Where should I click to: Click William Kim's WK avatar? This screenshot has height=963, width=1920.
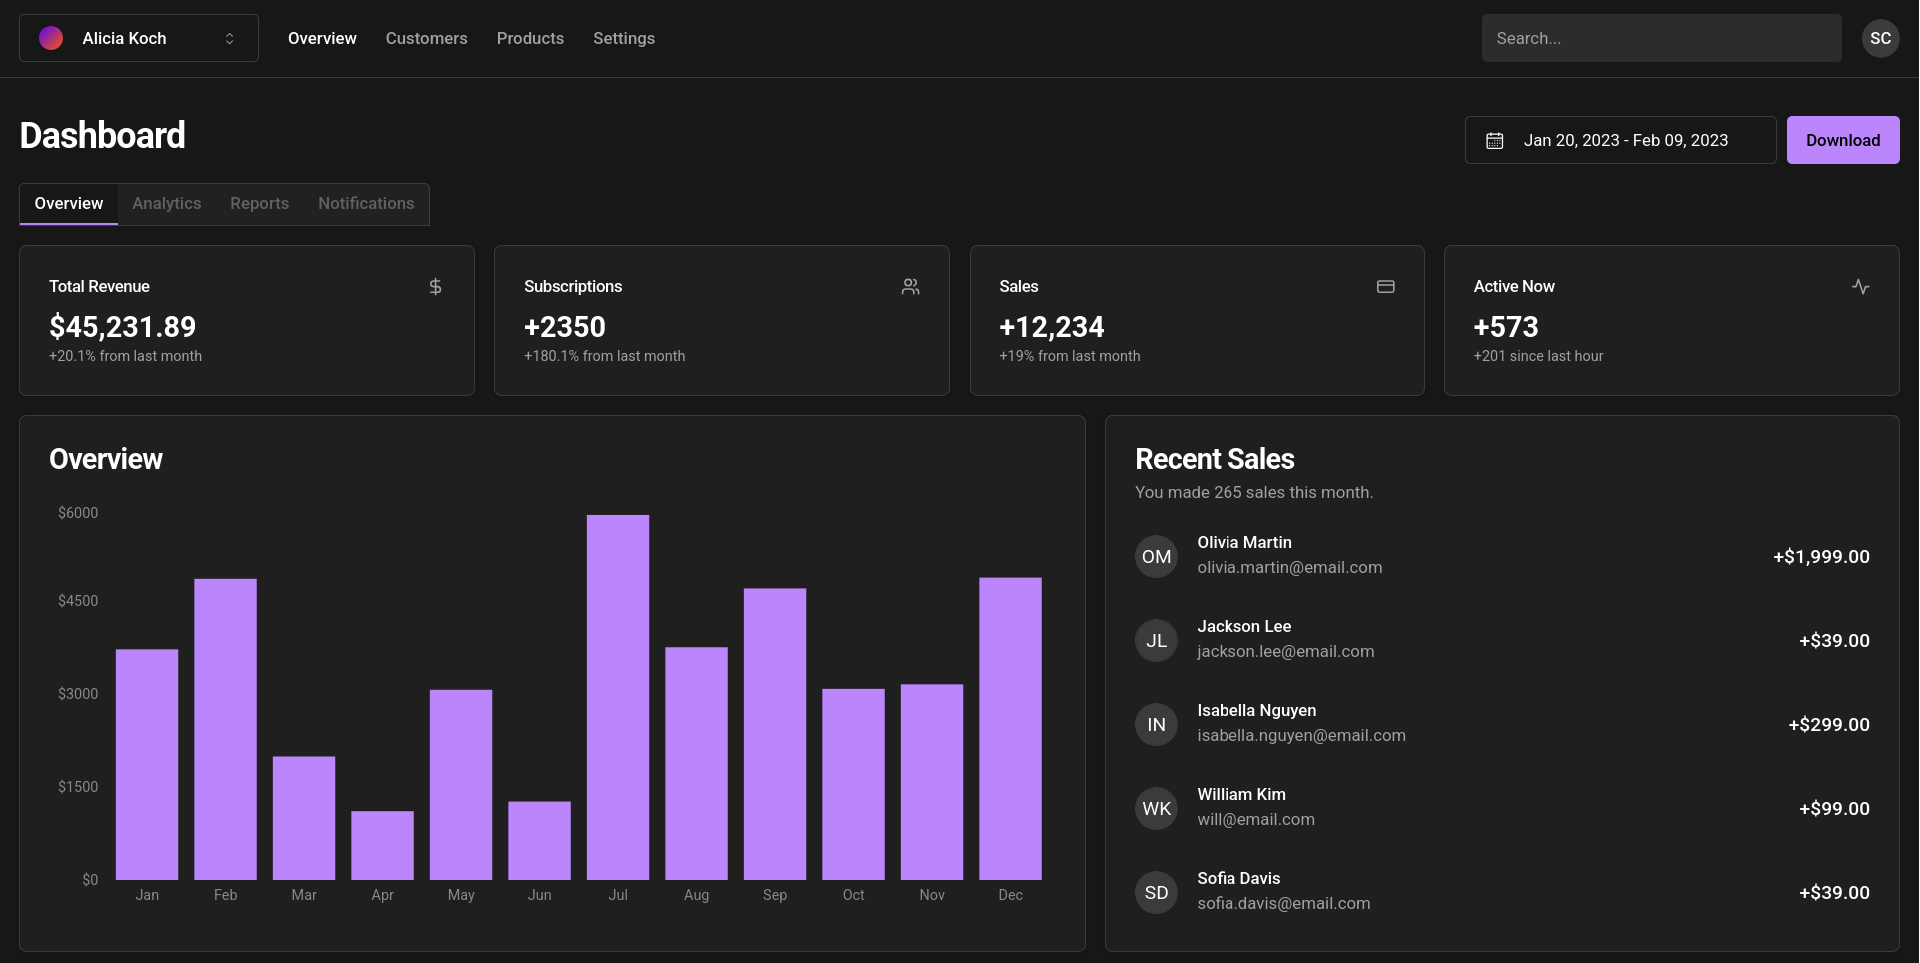(x=1156, y=808)
